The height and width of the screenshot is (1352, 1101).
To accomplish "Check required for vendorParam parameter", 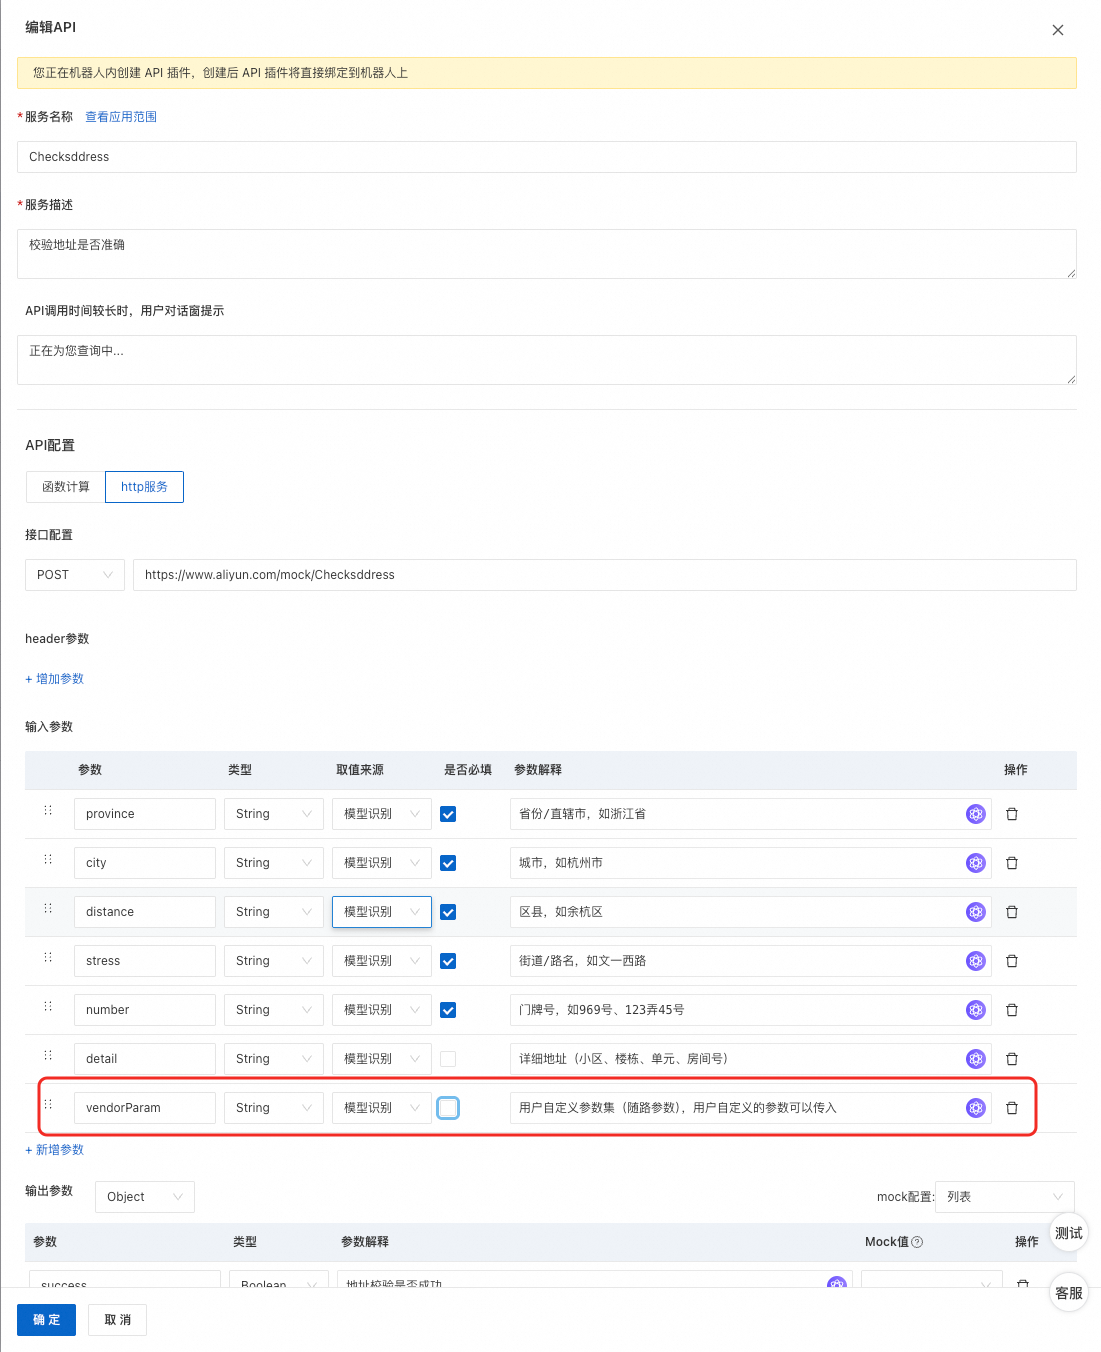I will click(448, 1108).
